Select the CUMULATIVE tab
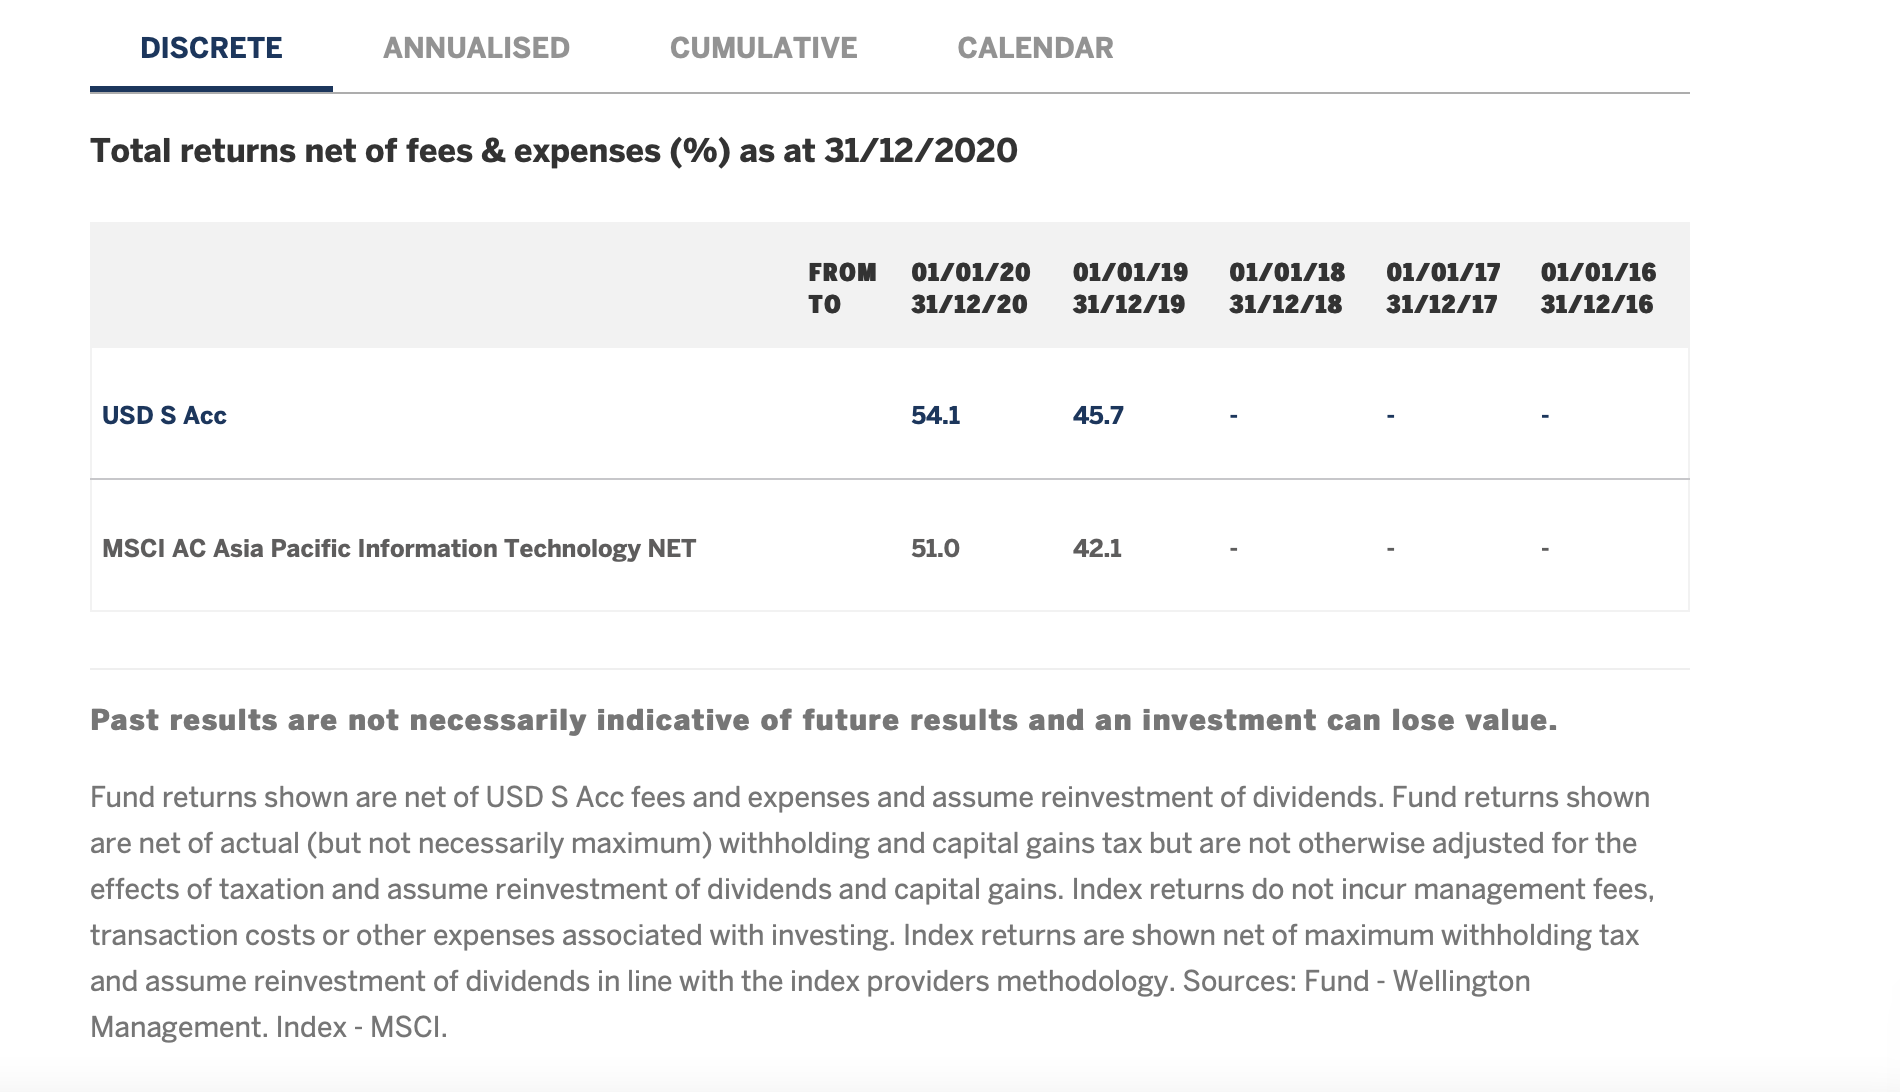 pyautogui.click(x=763, y=48)
